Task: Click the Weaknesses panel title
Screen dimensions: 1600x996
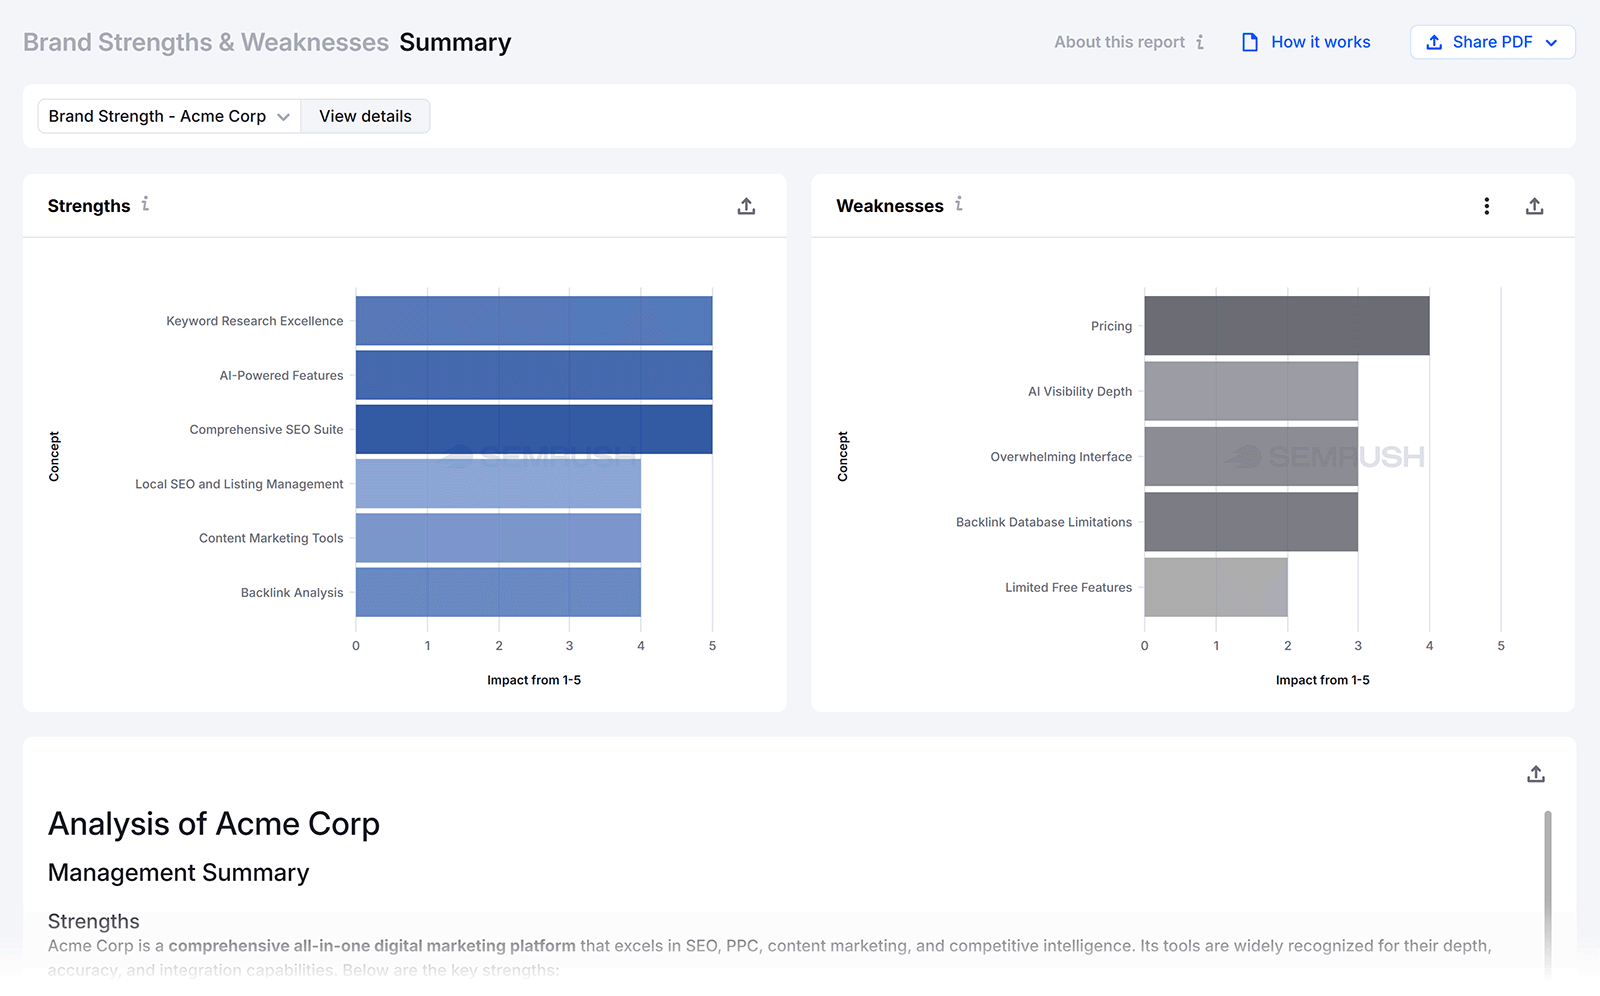Action: [890, 206]
